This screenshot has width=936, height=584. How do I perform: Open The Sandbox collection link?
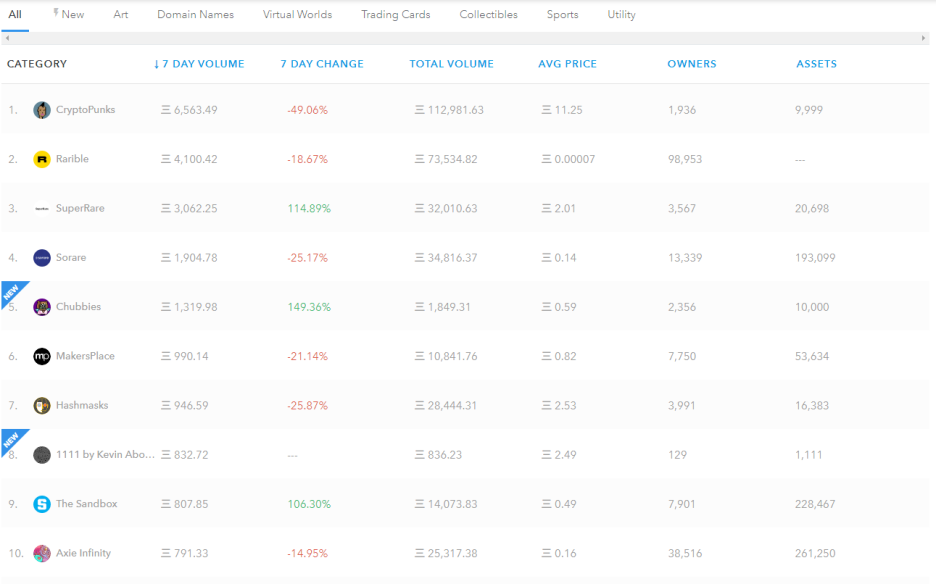87,504
